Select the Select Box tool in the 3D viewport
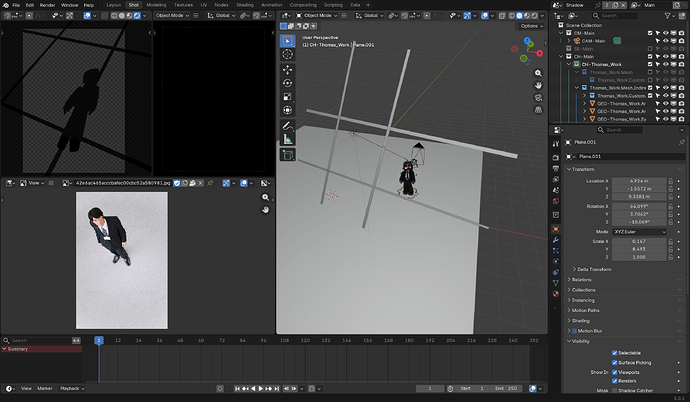Viewport: 690px width, 402px height. (287, 41)
